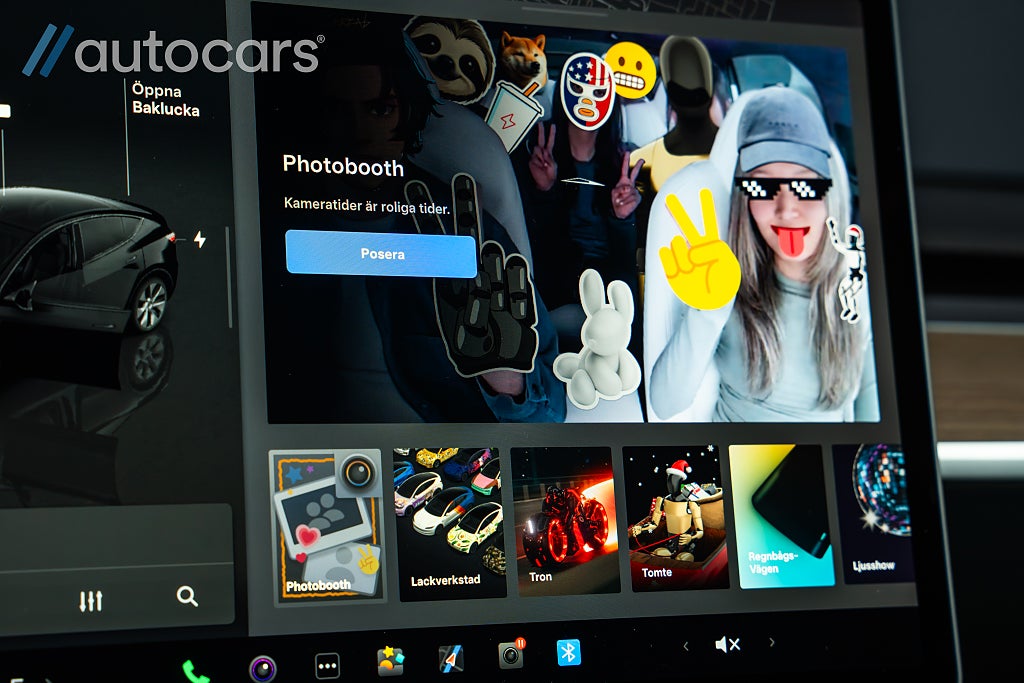This screenshot has width=1024, height=683.
Task: Open the three-dots app launcher
Action: coord(327,665)
